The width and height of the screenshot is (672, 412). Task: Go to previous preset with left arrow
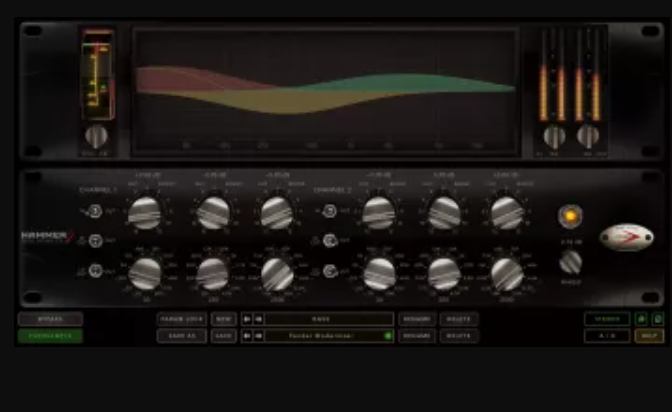[x=247, y=336]
